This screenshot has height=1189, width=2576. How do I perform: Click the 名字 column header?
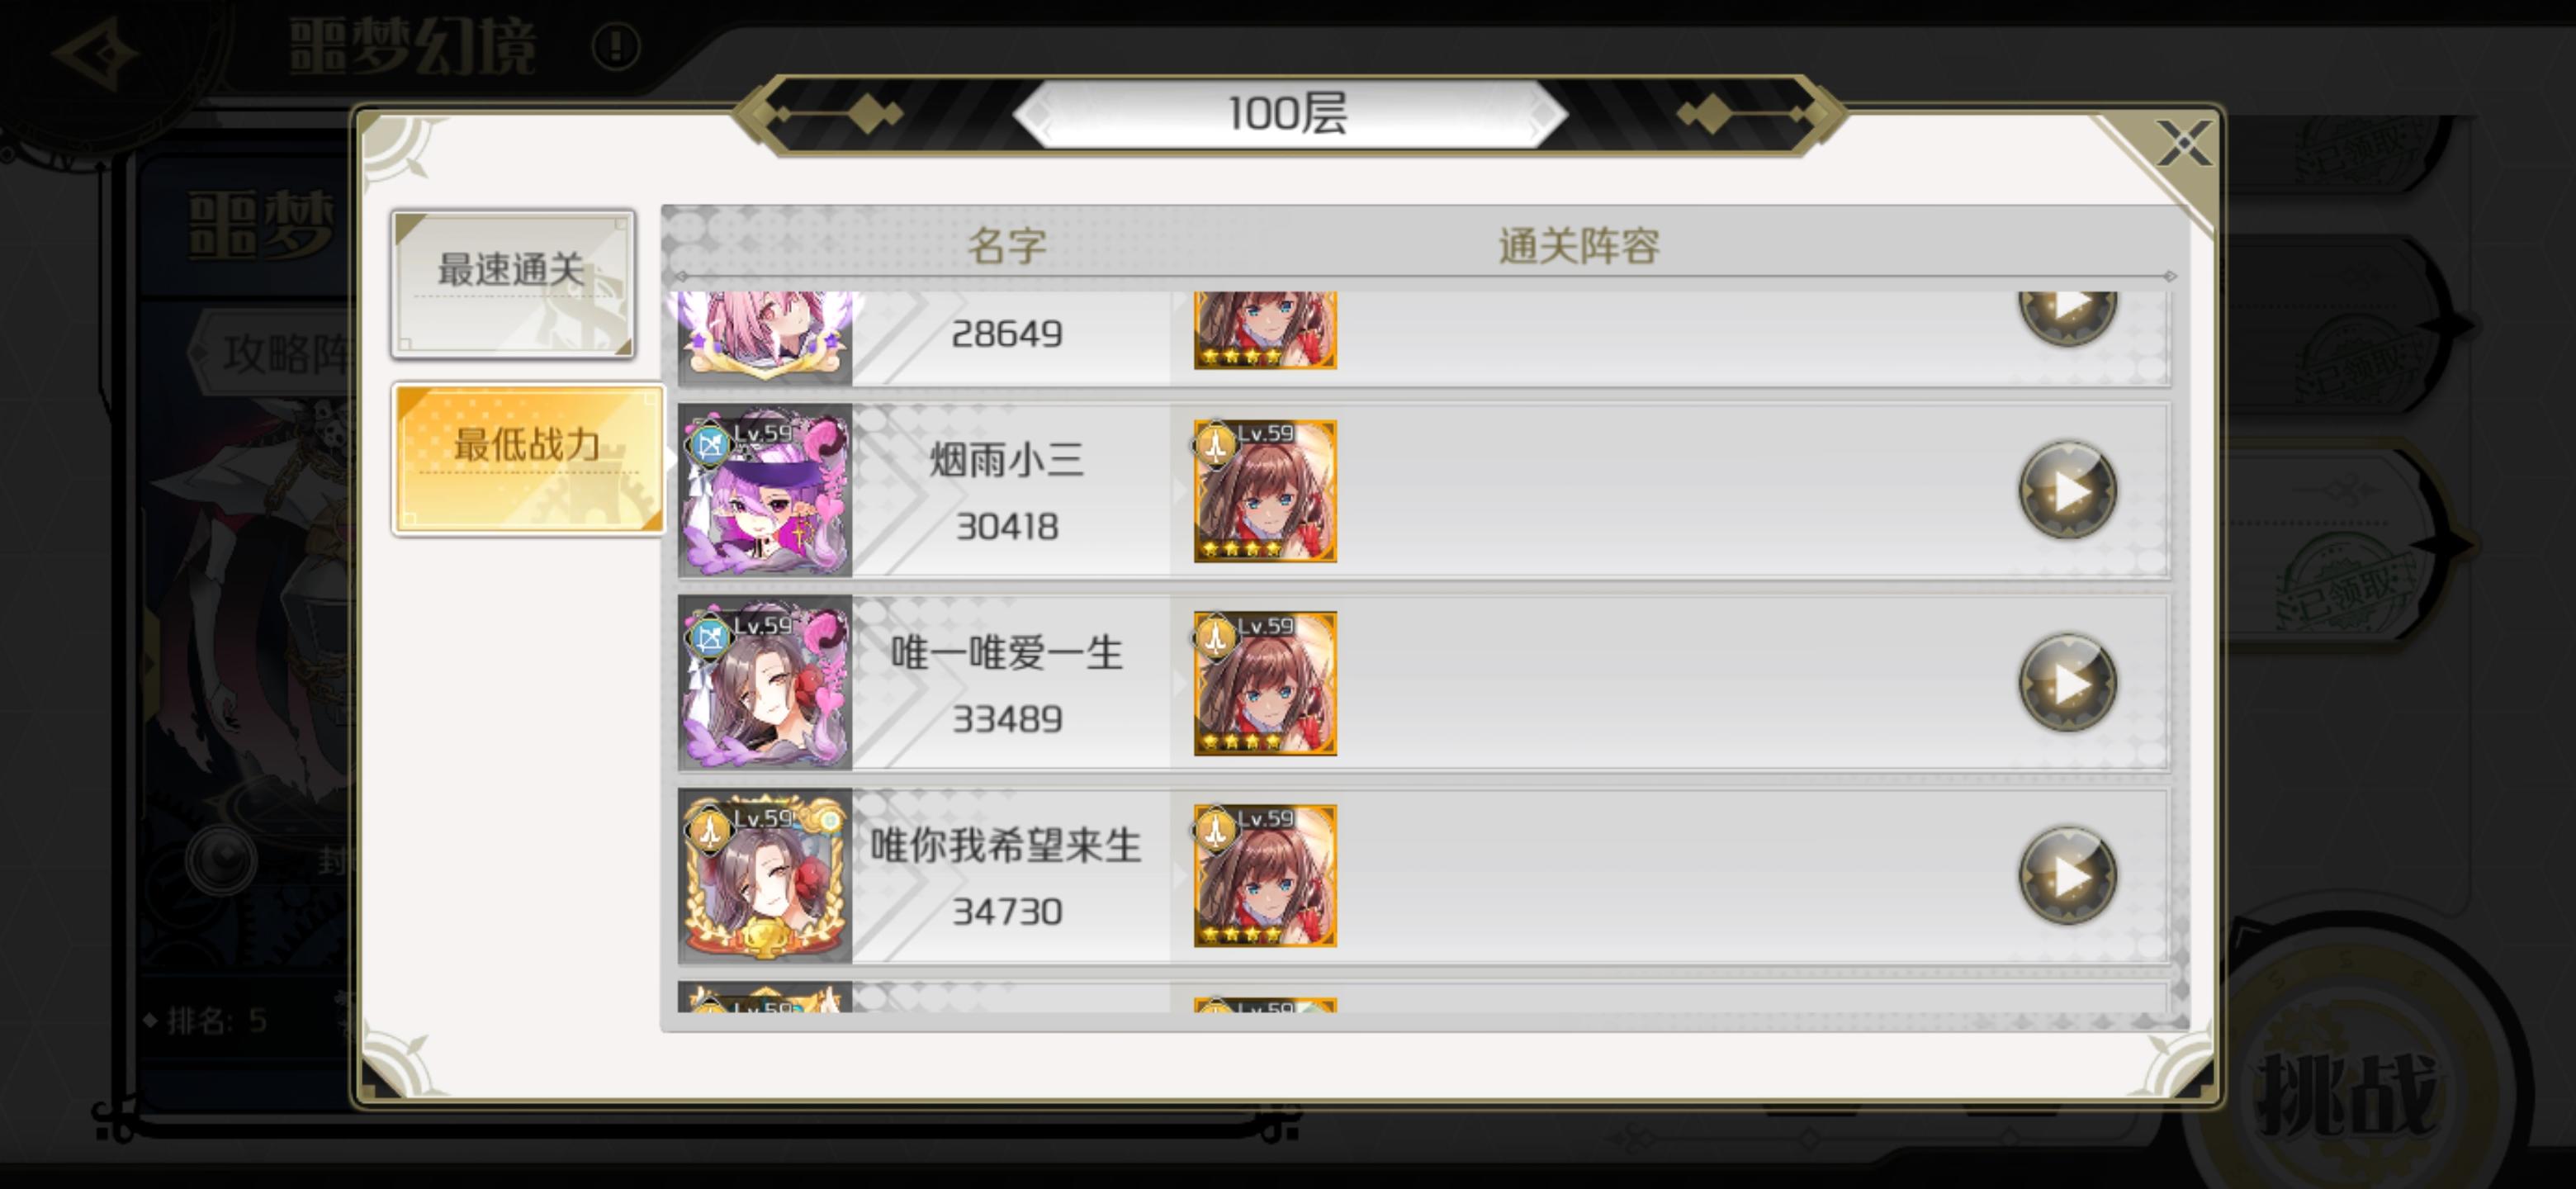[x=1007, y=246]
